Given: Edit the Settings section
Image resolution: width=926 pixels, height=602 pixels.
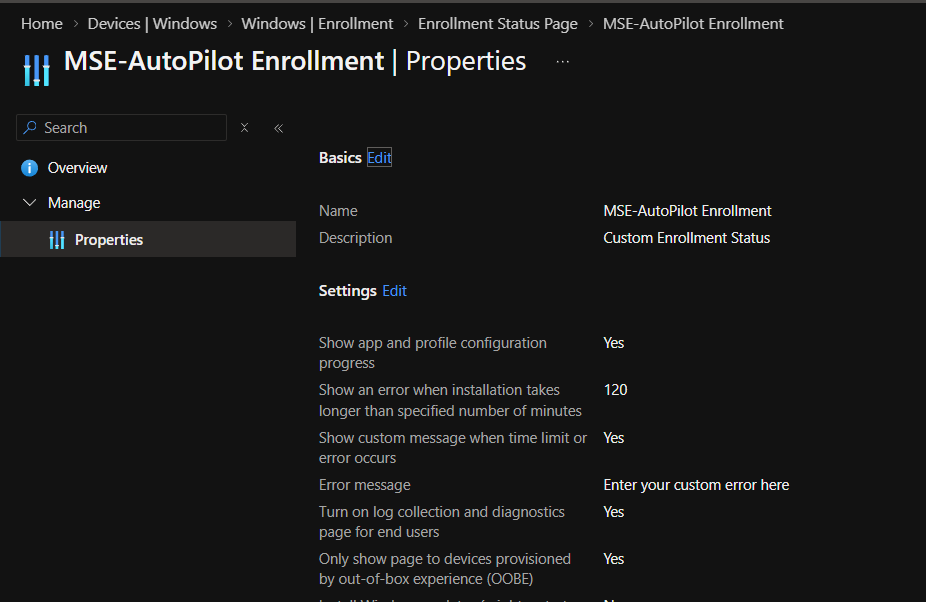Looking at the screenshot, I should point(394,291).
